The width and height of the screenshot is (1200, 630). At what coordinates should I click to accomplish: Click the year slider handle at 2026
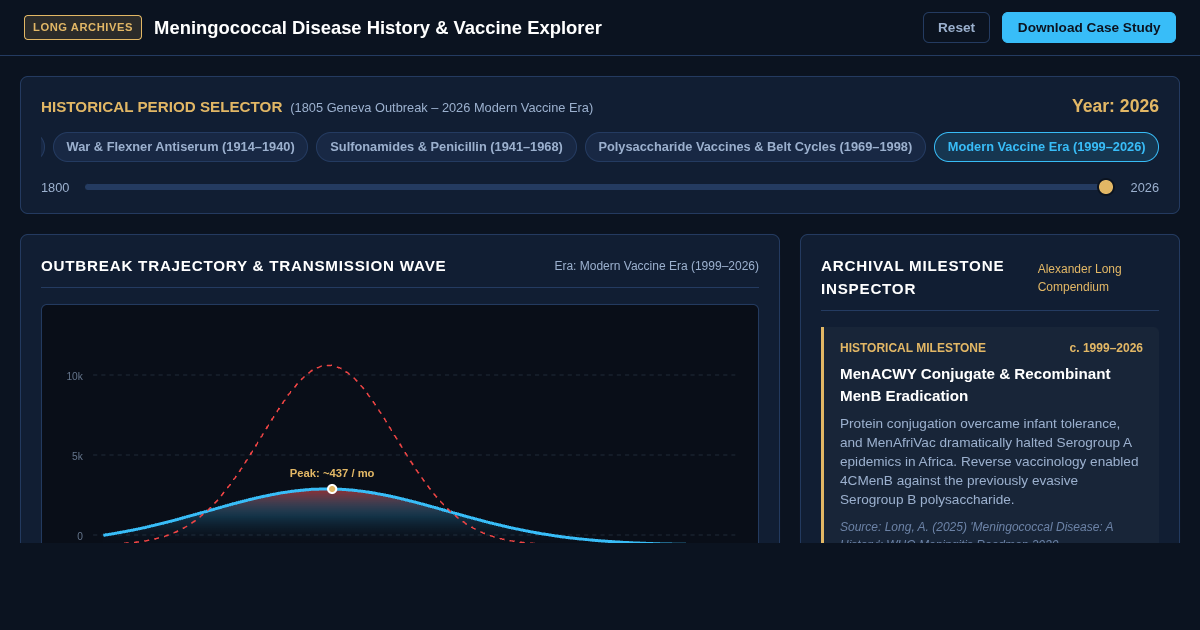click(x=1105, y=187)
